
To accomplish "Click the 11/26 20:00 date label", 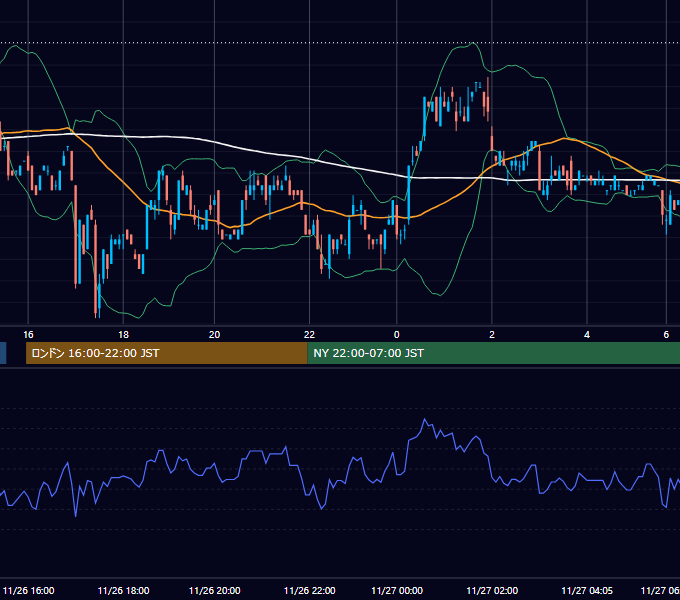I will click(215, 590).
